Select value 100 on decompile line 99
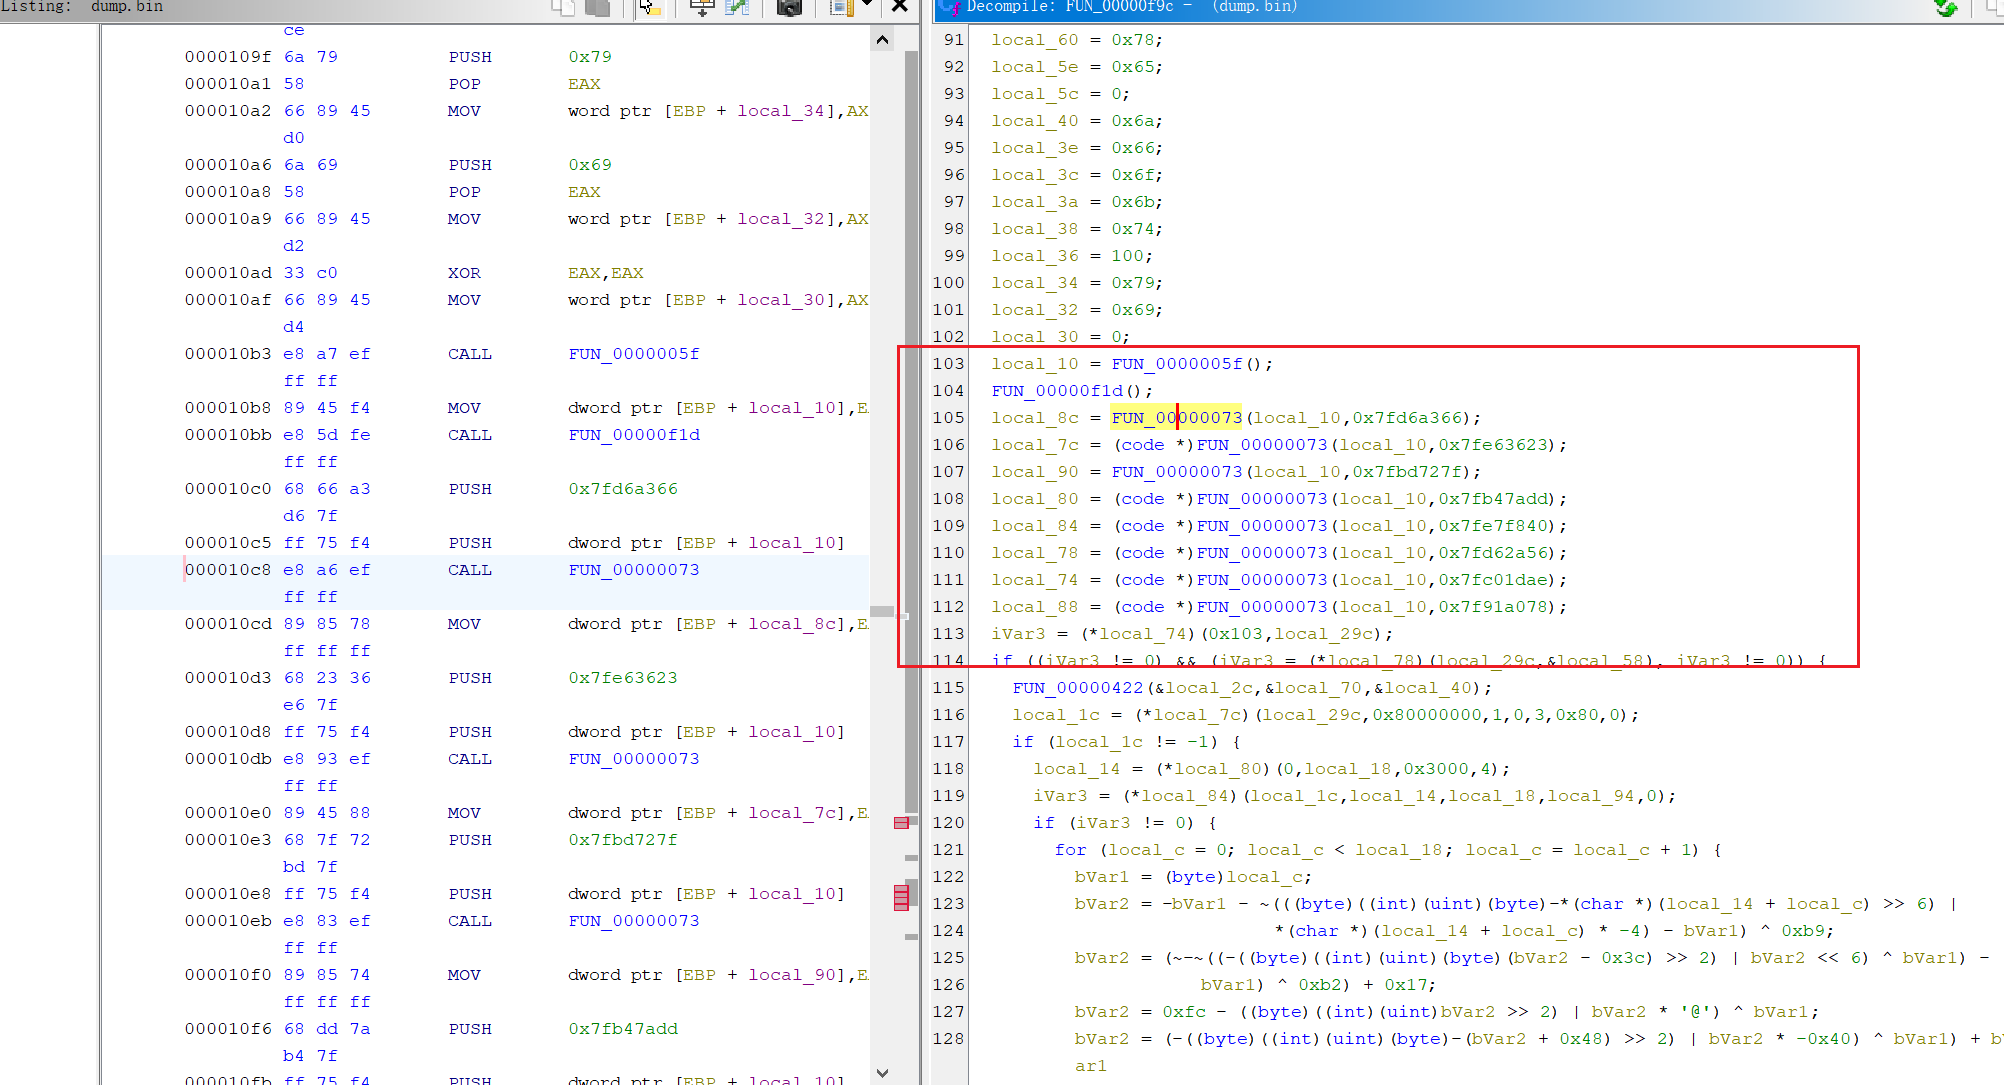The width and height of the screenshot is (2004, 1085). [1128, 256]
